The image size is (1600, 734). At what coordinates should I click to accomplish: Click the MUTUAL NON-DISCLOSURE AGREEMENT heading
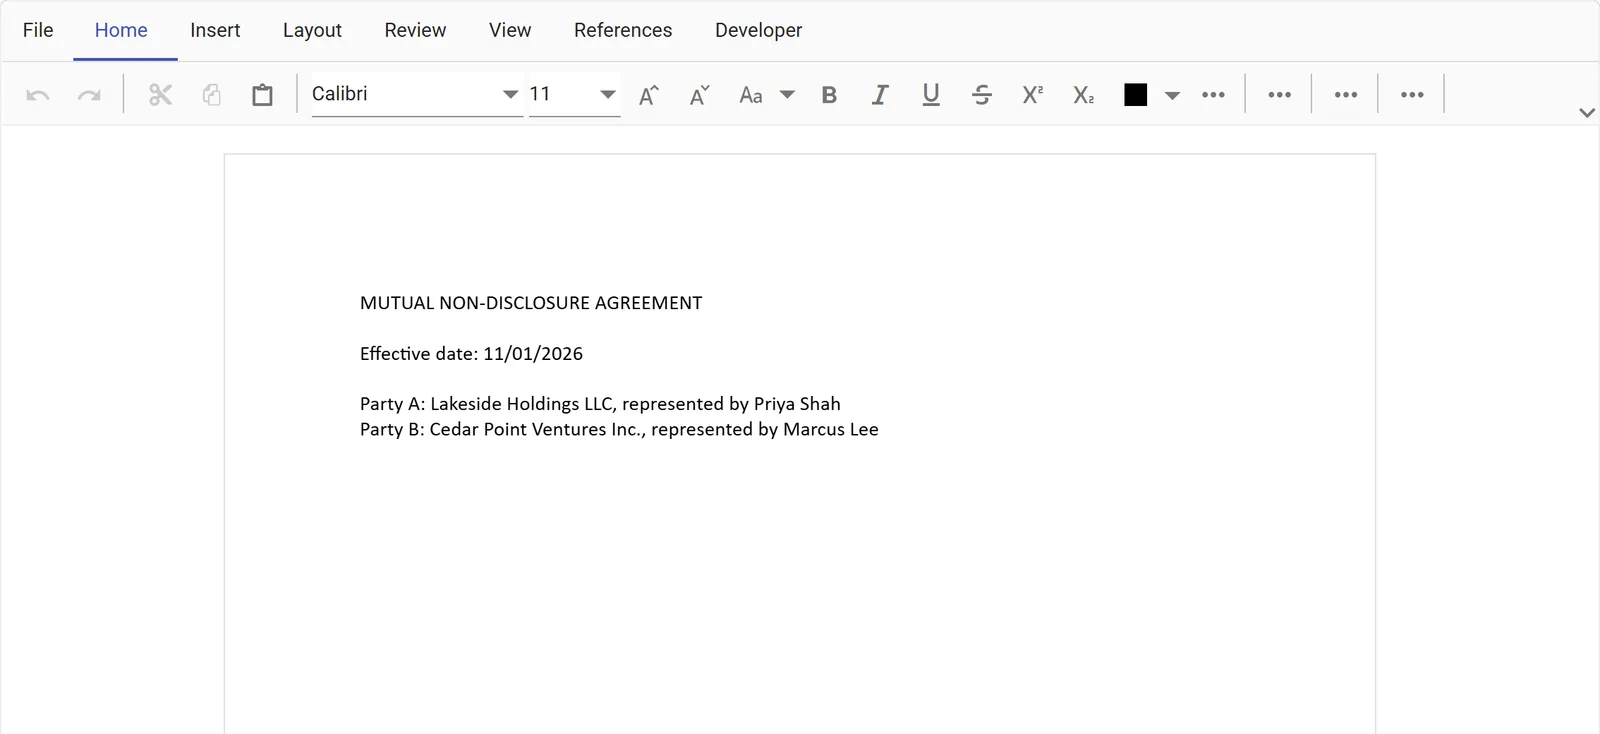pos(531,303)
